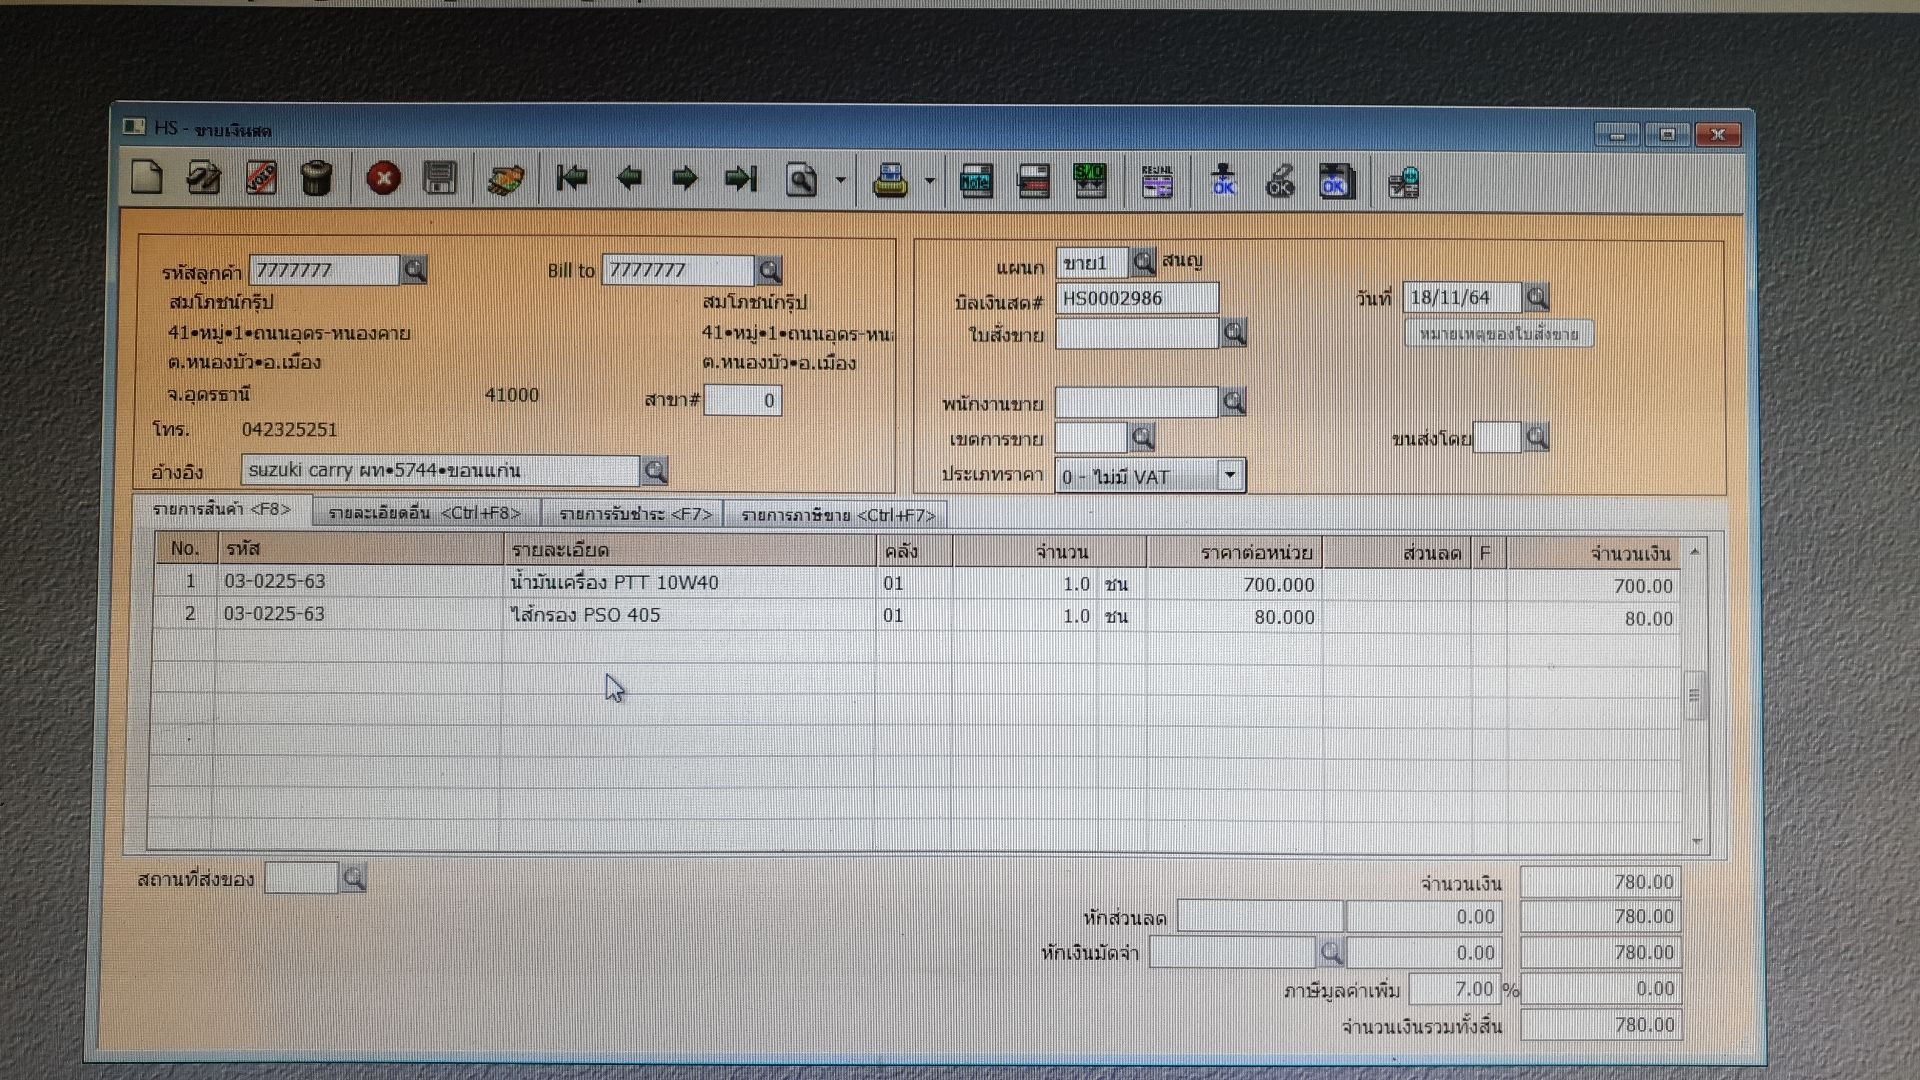Click the trash can delete icon
This screenshot has width=1920, height=1080.
point(317,178)
